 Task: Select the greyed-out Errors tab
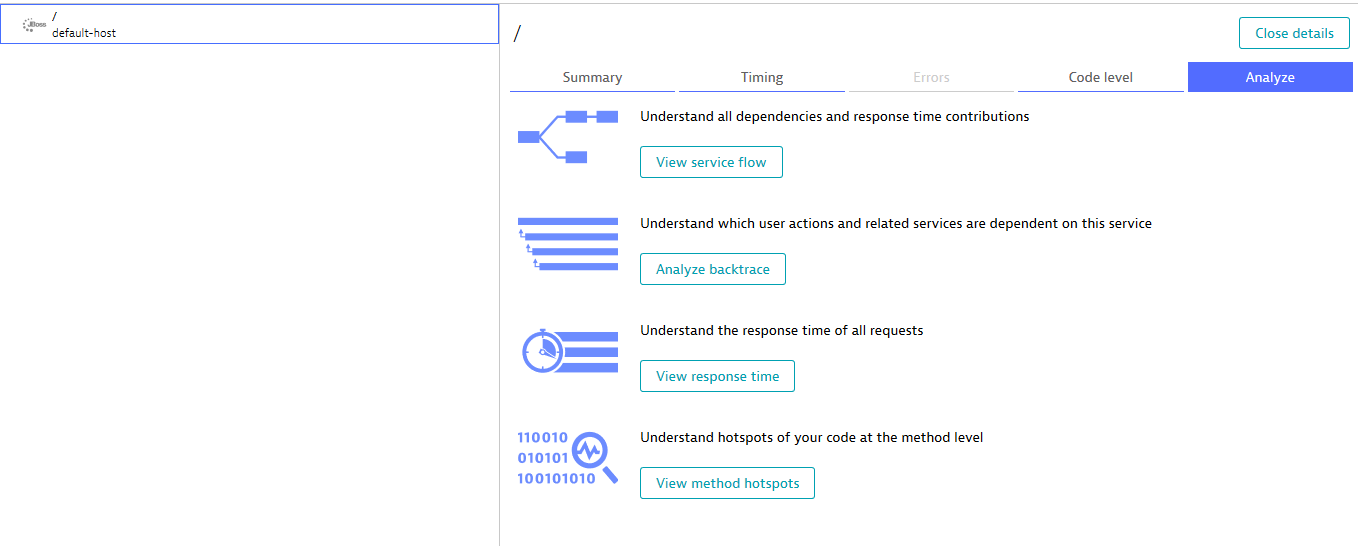931,77
